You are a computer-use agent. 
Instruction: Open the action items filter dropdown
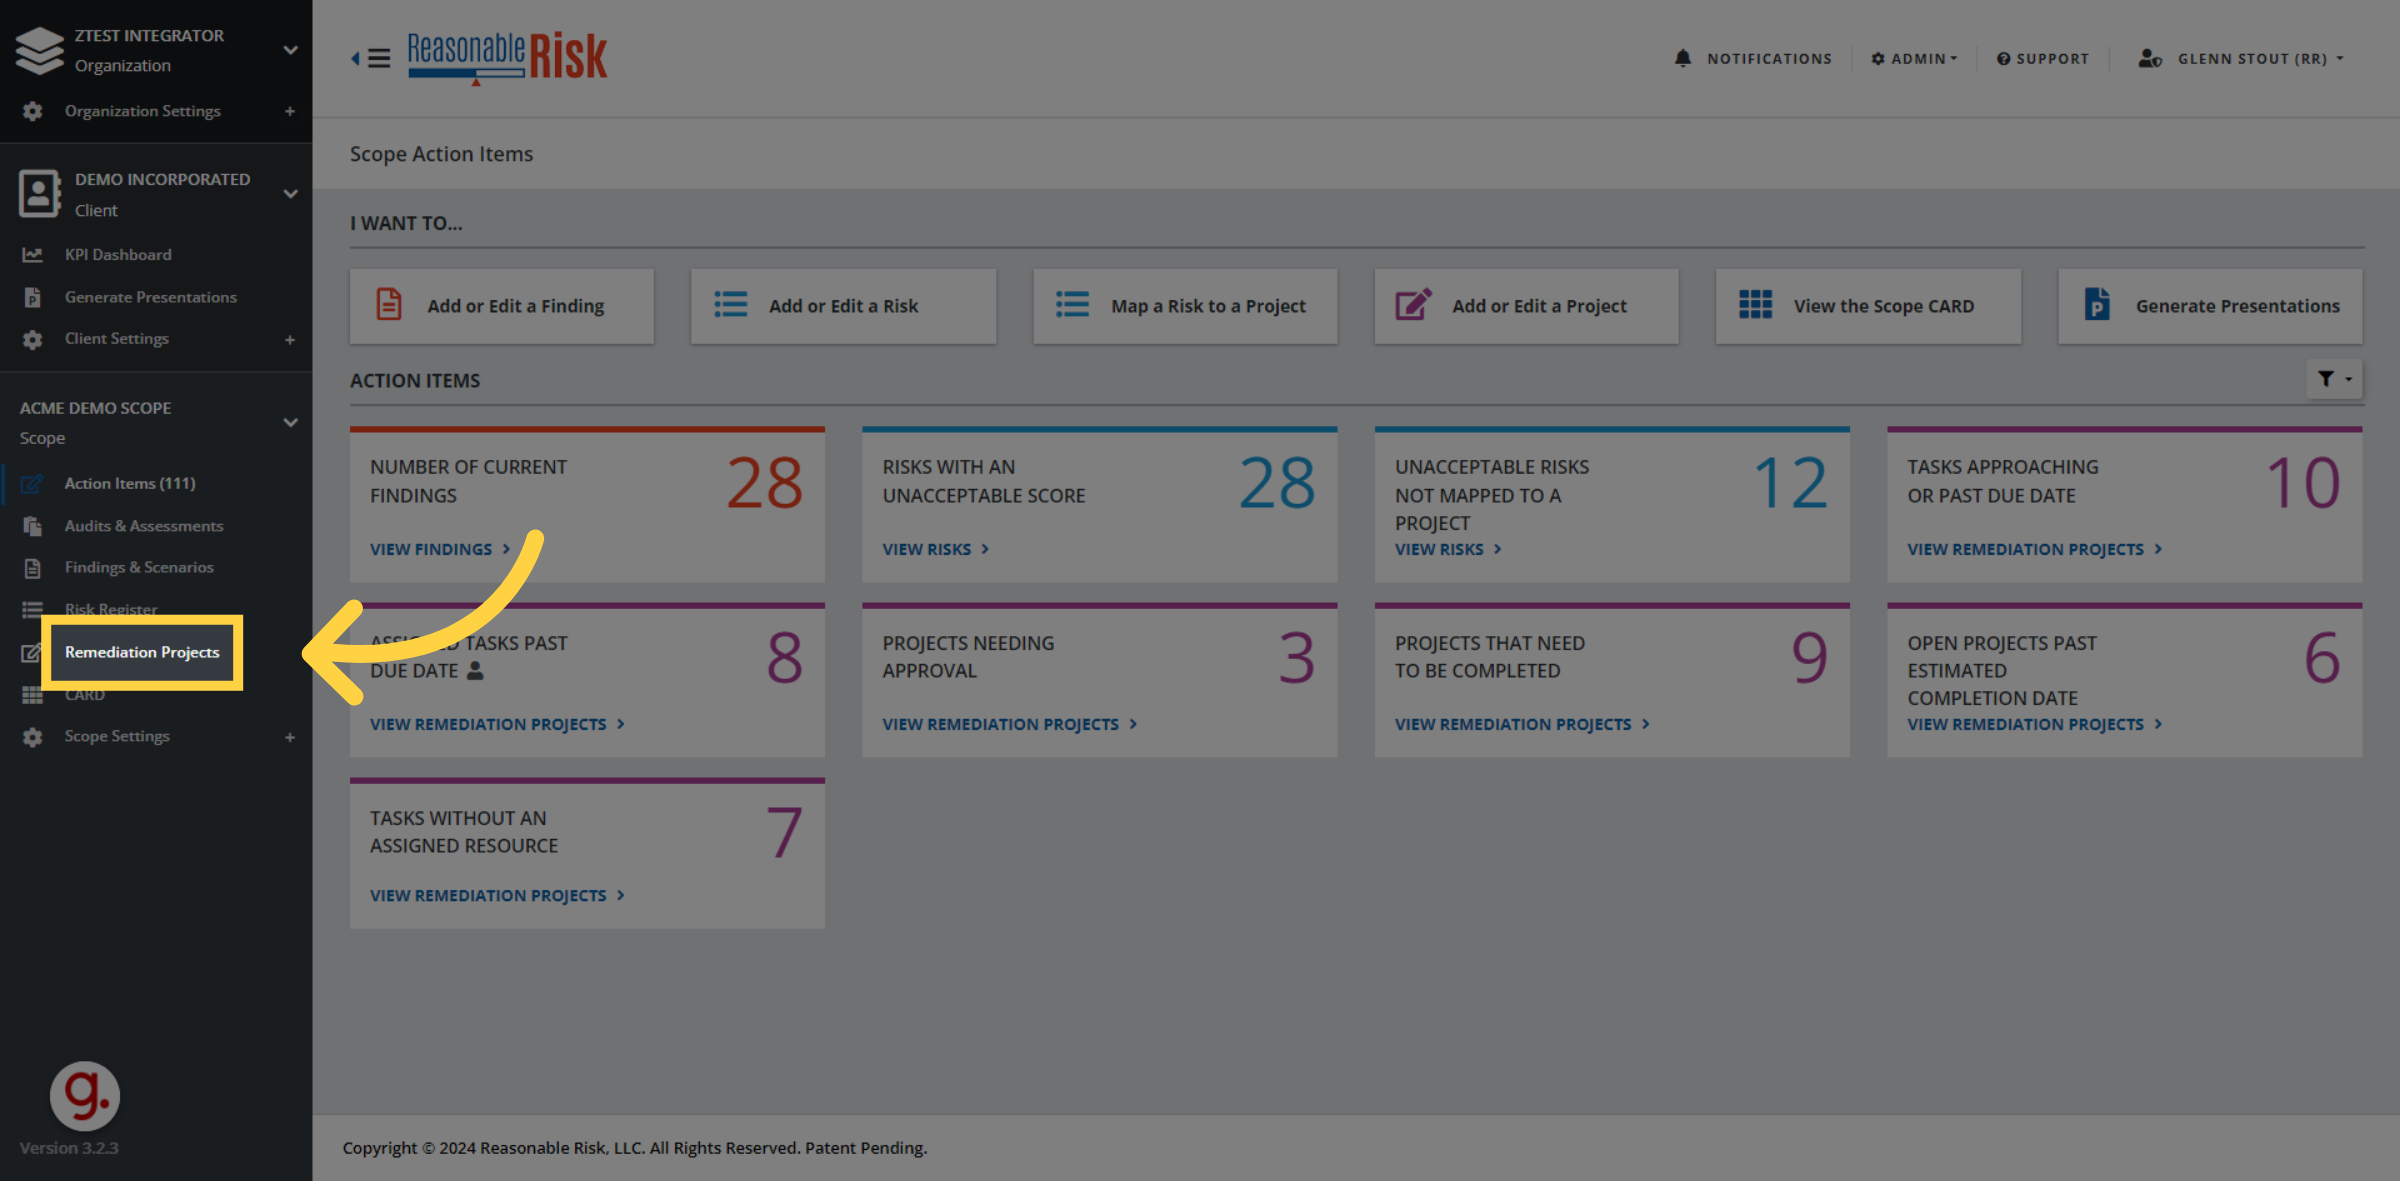(2334, 379)
